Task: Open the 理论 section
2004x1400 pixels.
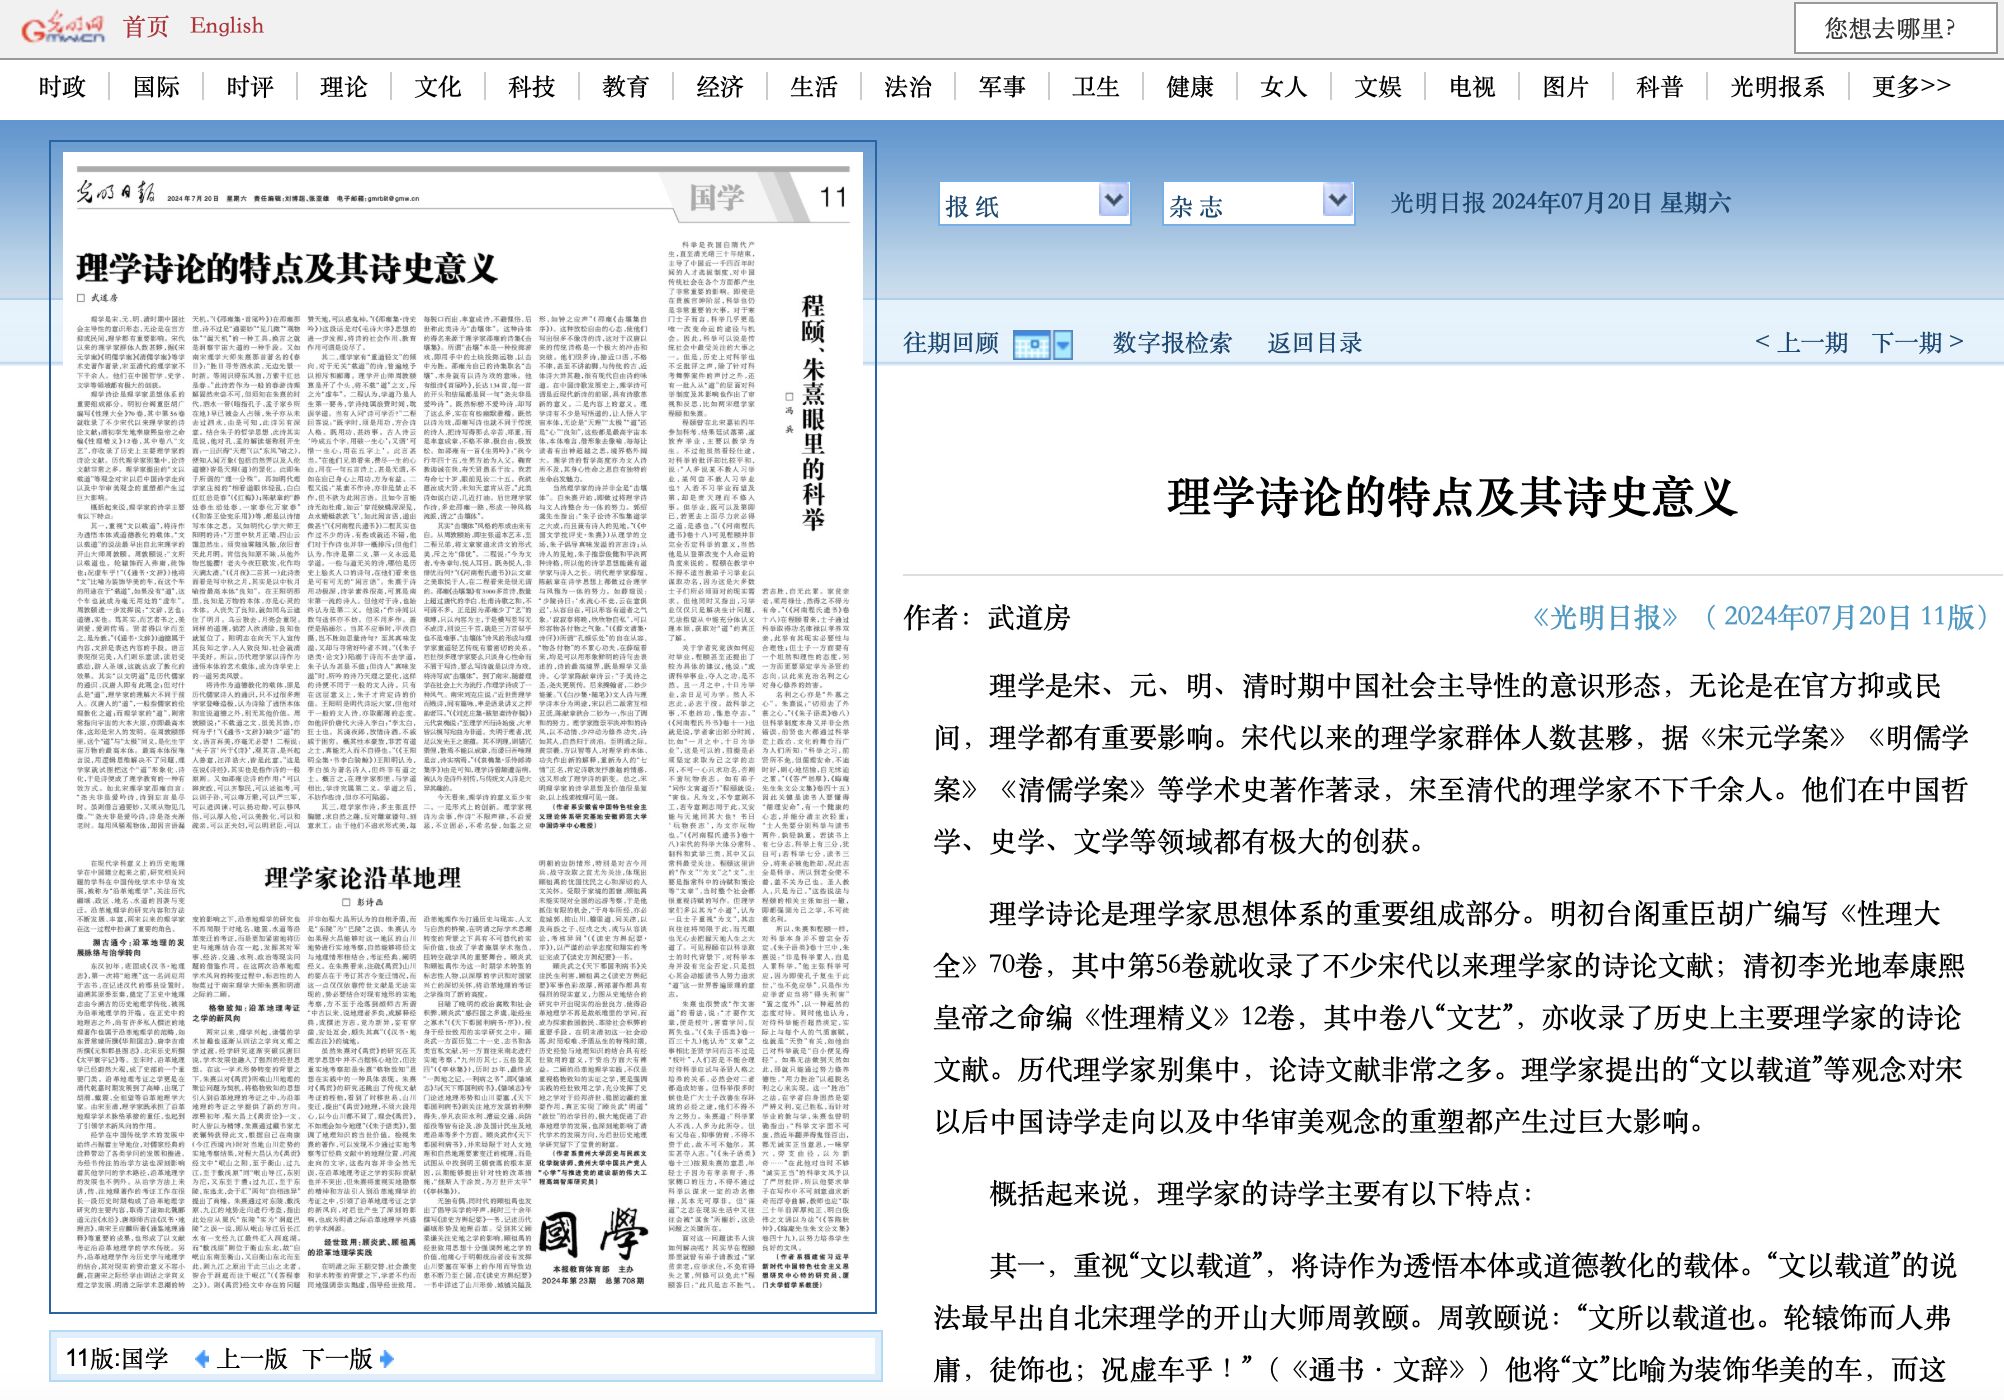Action: [344, 87]
